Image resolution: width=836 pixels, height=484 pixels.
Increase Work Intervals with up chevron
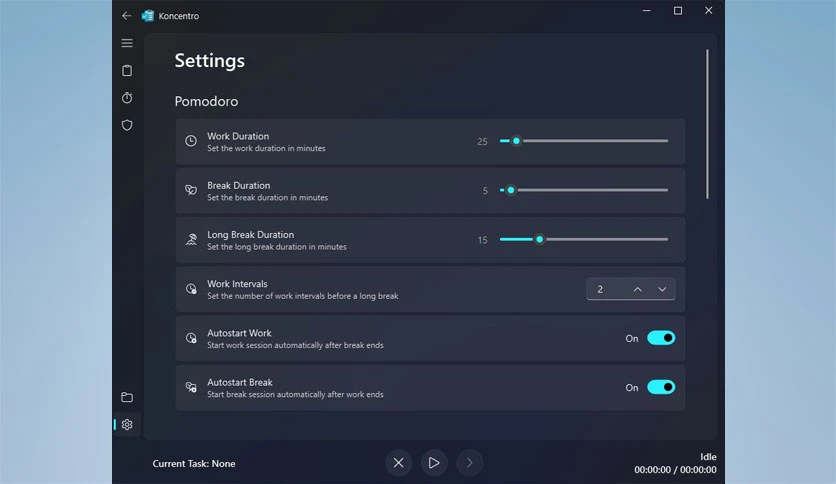pyautogui.click(x=638, y=289)
